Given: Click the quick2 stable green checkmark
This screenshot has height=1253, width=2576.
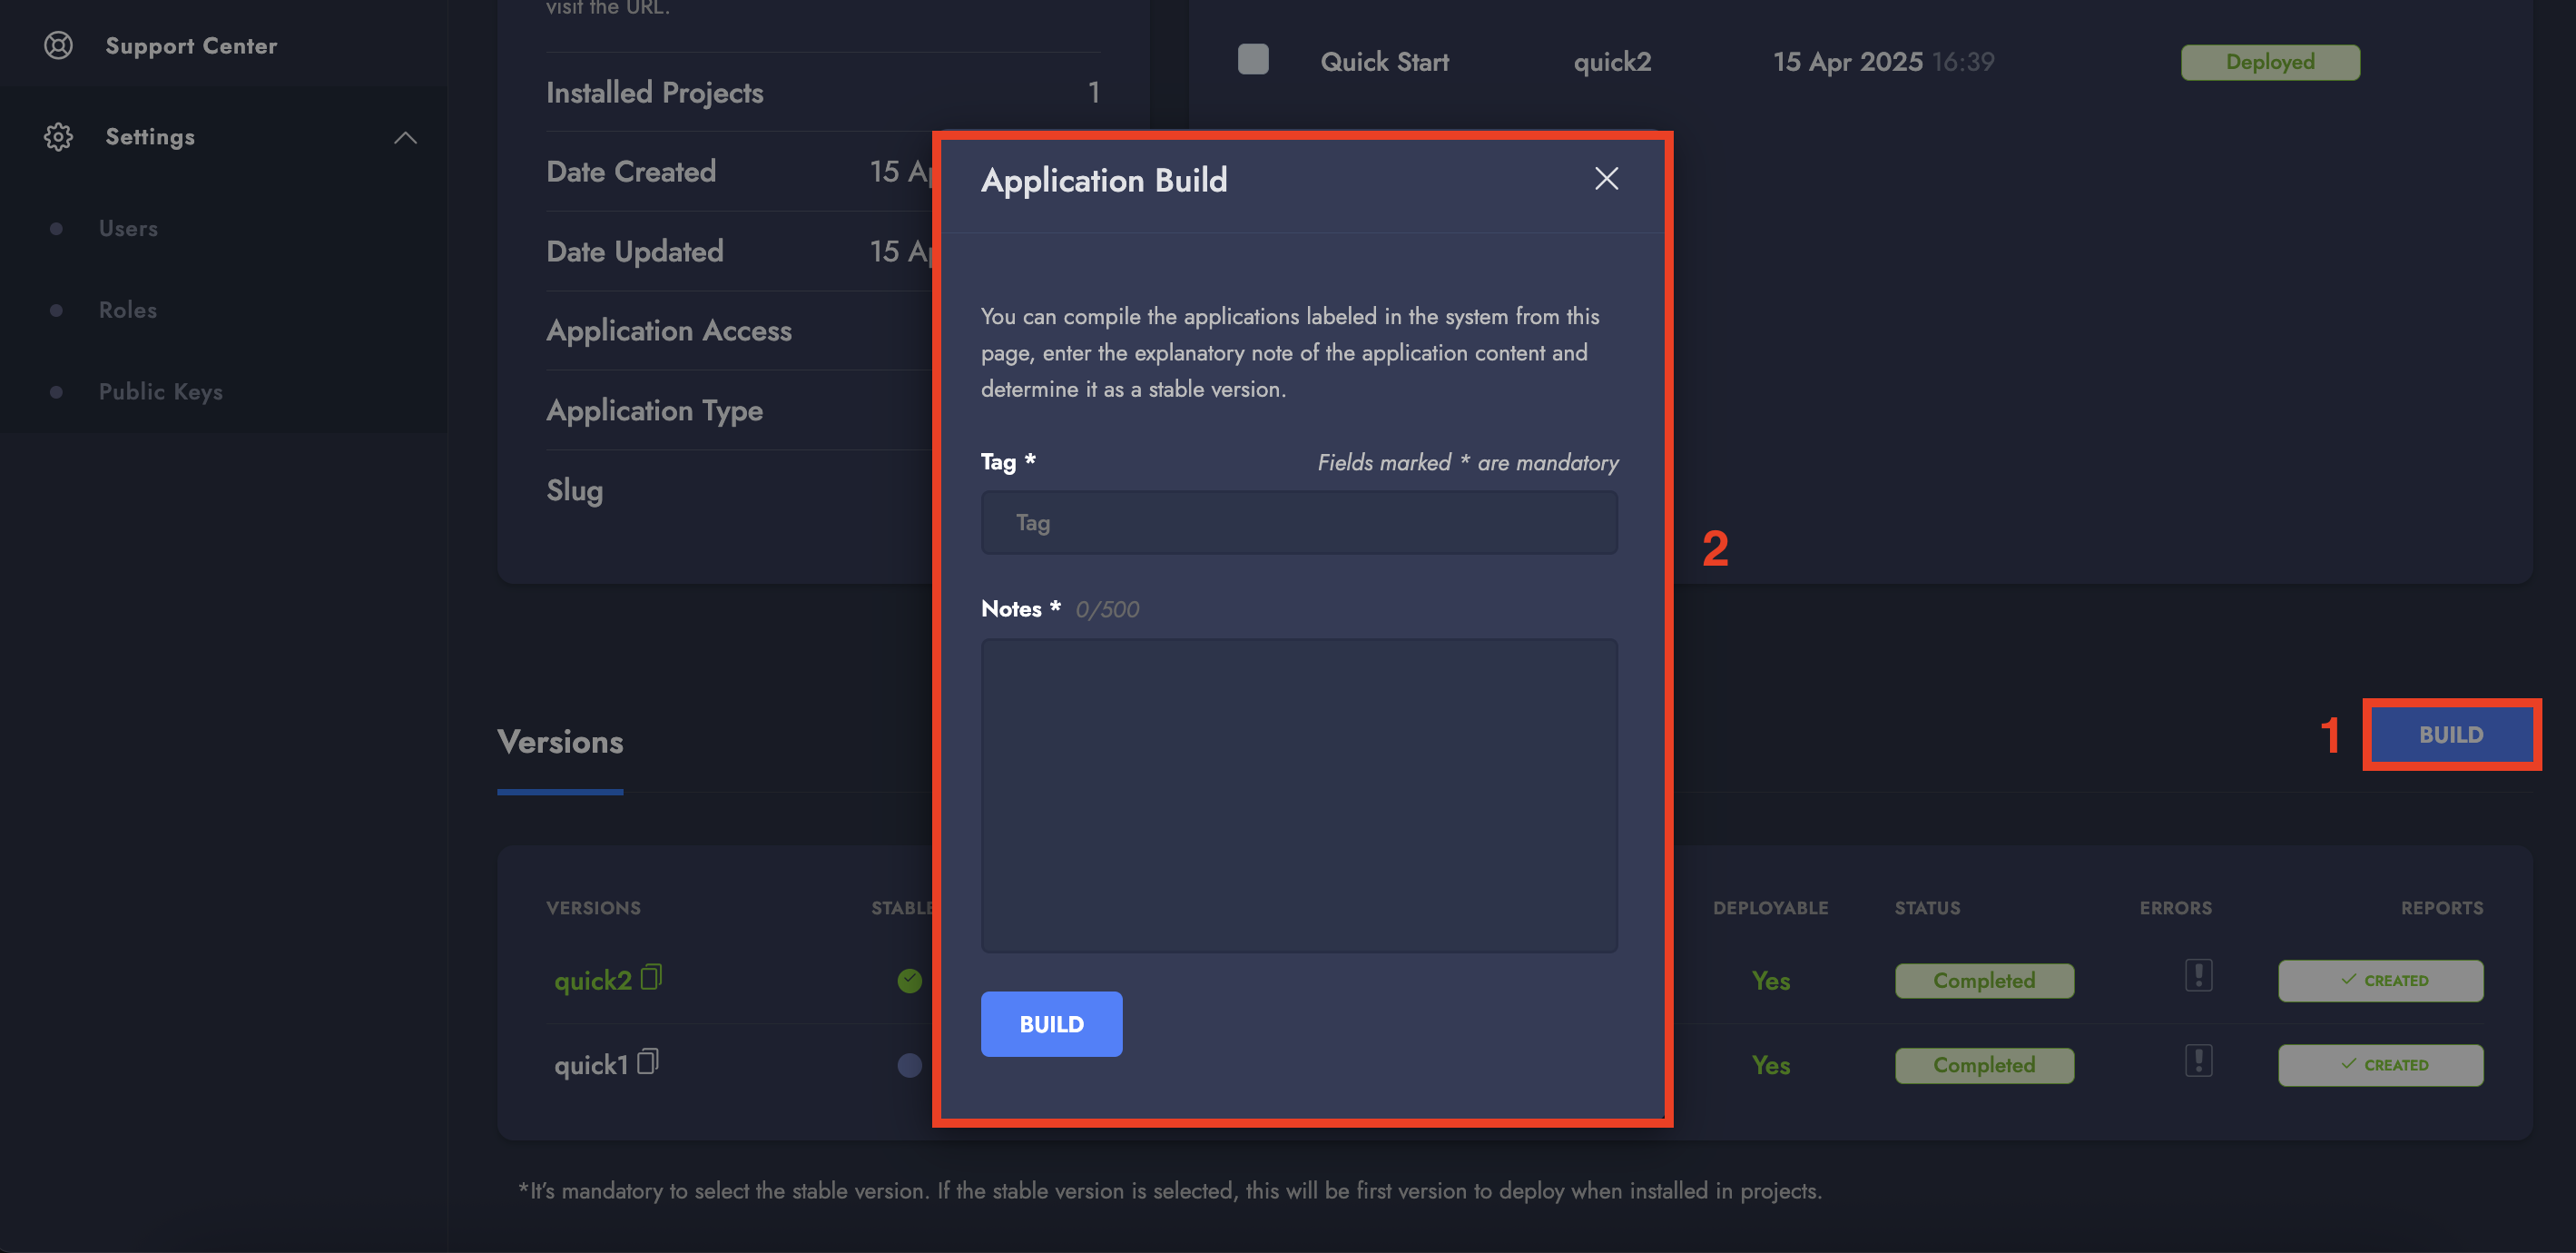Looking at the screenshot, I should click(909, 981).
